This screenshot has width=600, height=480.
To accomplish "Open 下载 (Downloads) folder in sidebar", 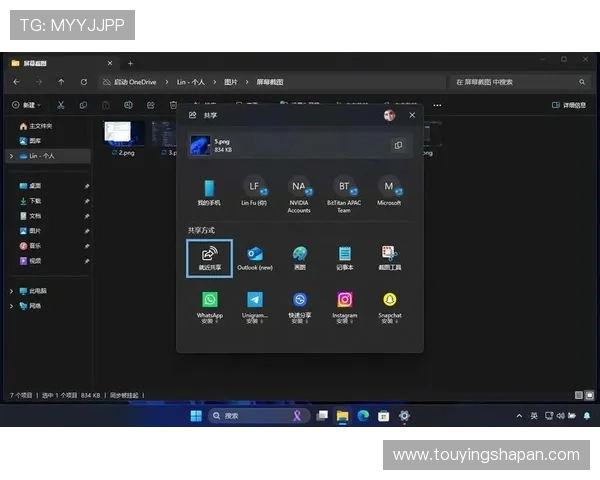I will coord(35,201).
